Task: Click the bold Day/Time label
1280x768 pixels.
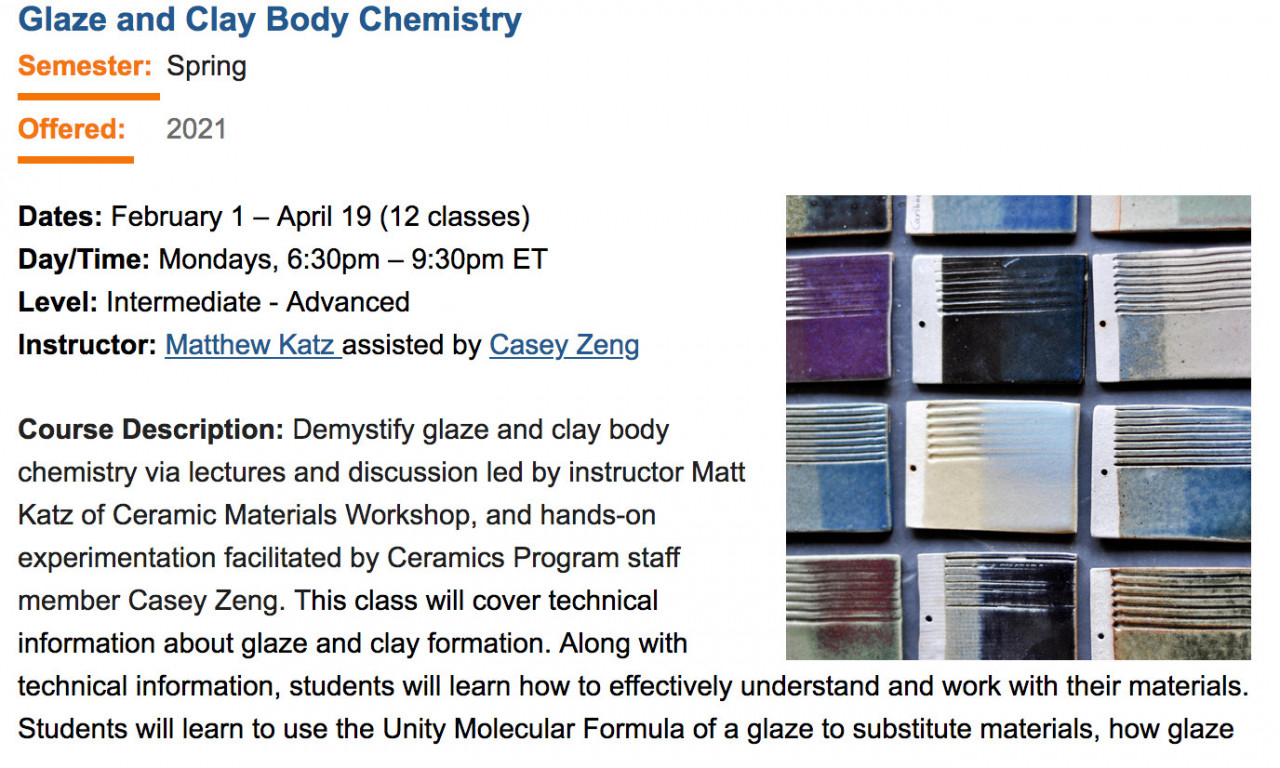Action: pyautogui.click(x=84, y=260)
